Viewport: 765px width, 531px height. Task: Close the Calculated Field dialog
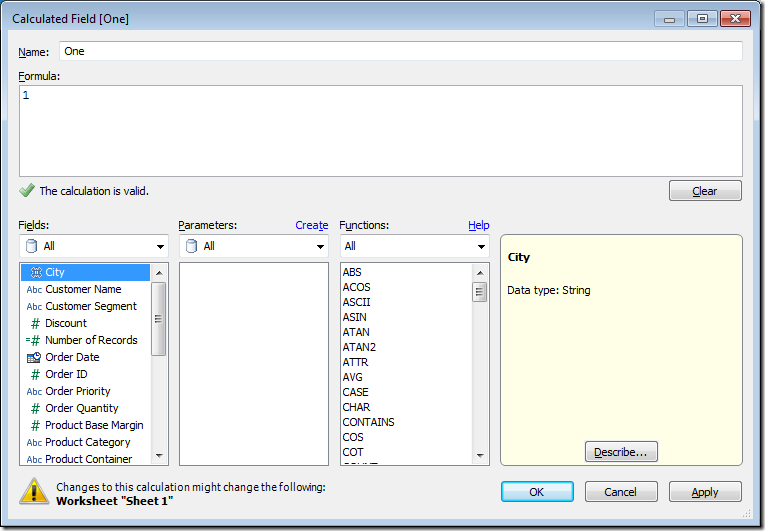click(x=735, y=19)
